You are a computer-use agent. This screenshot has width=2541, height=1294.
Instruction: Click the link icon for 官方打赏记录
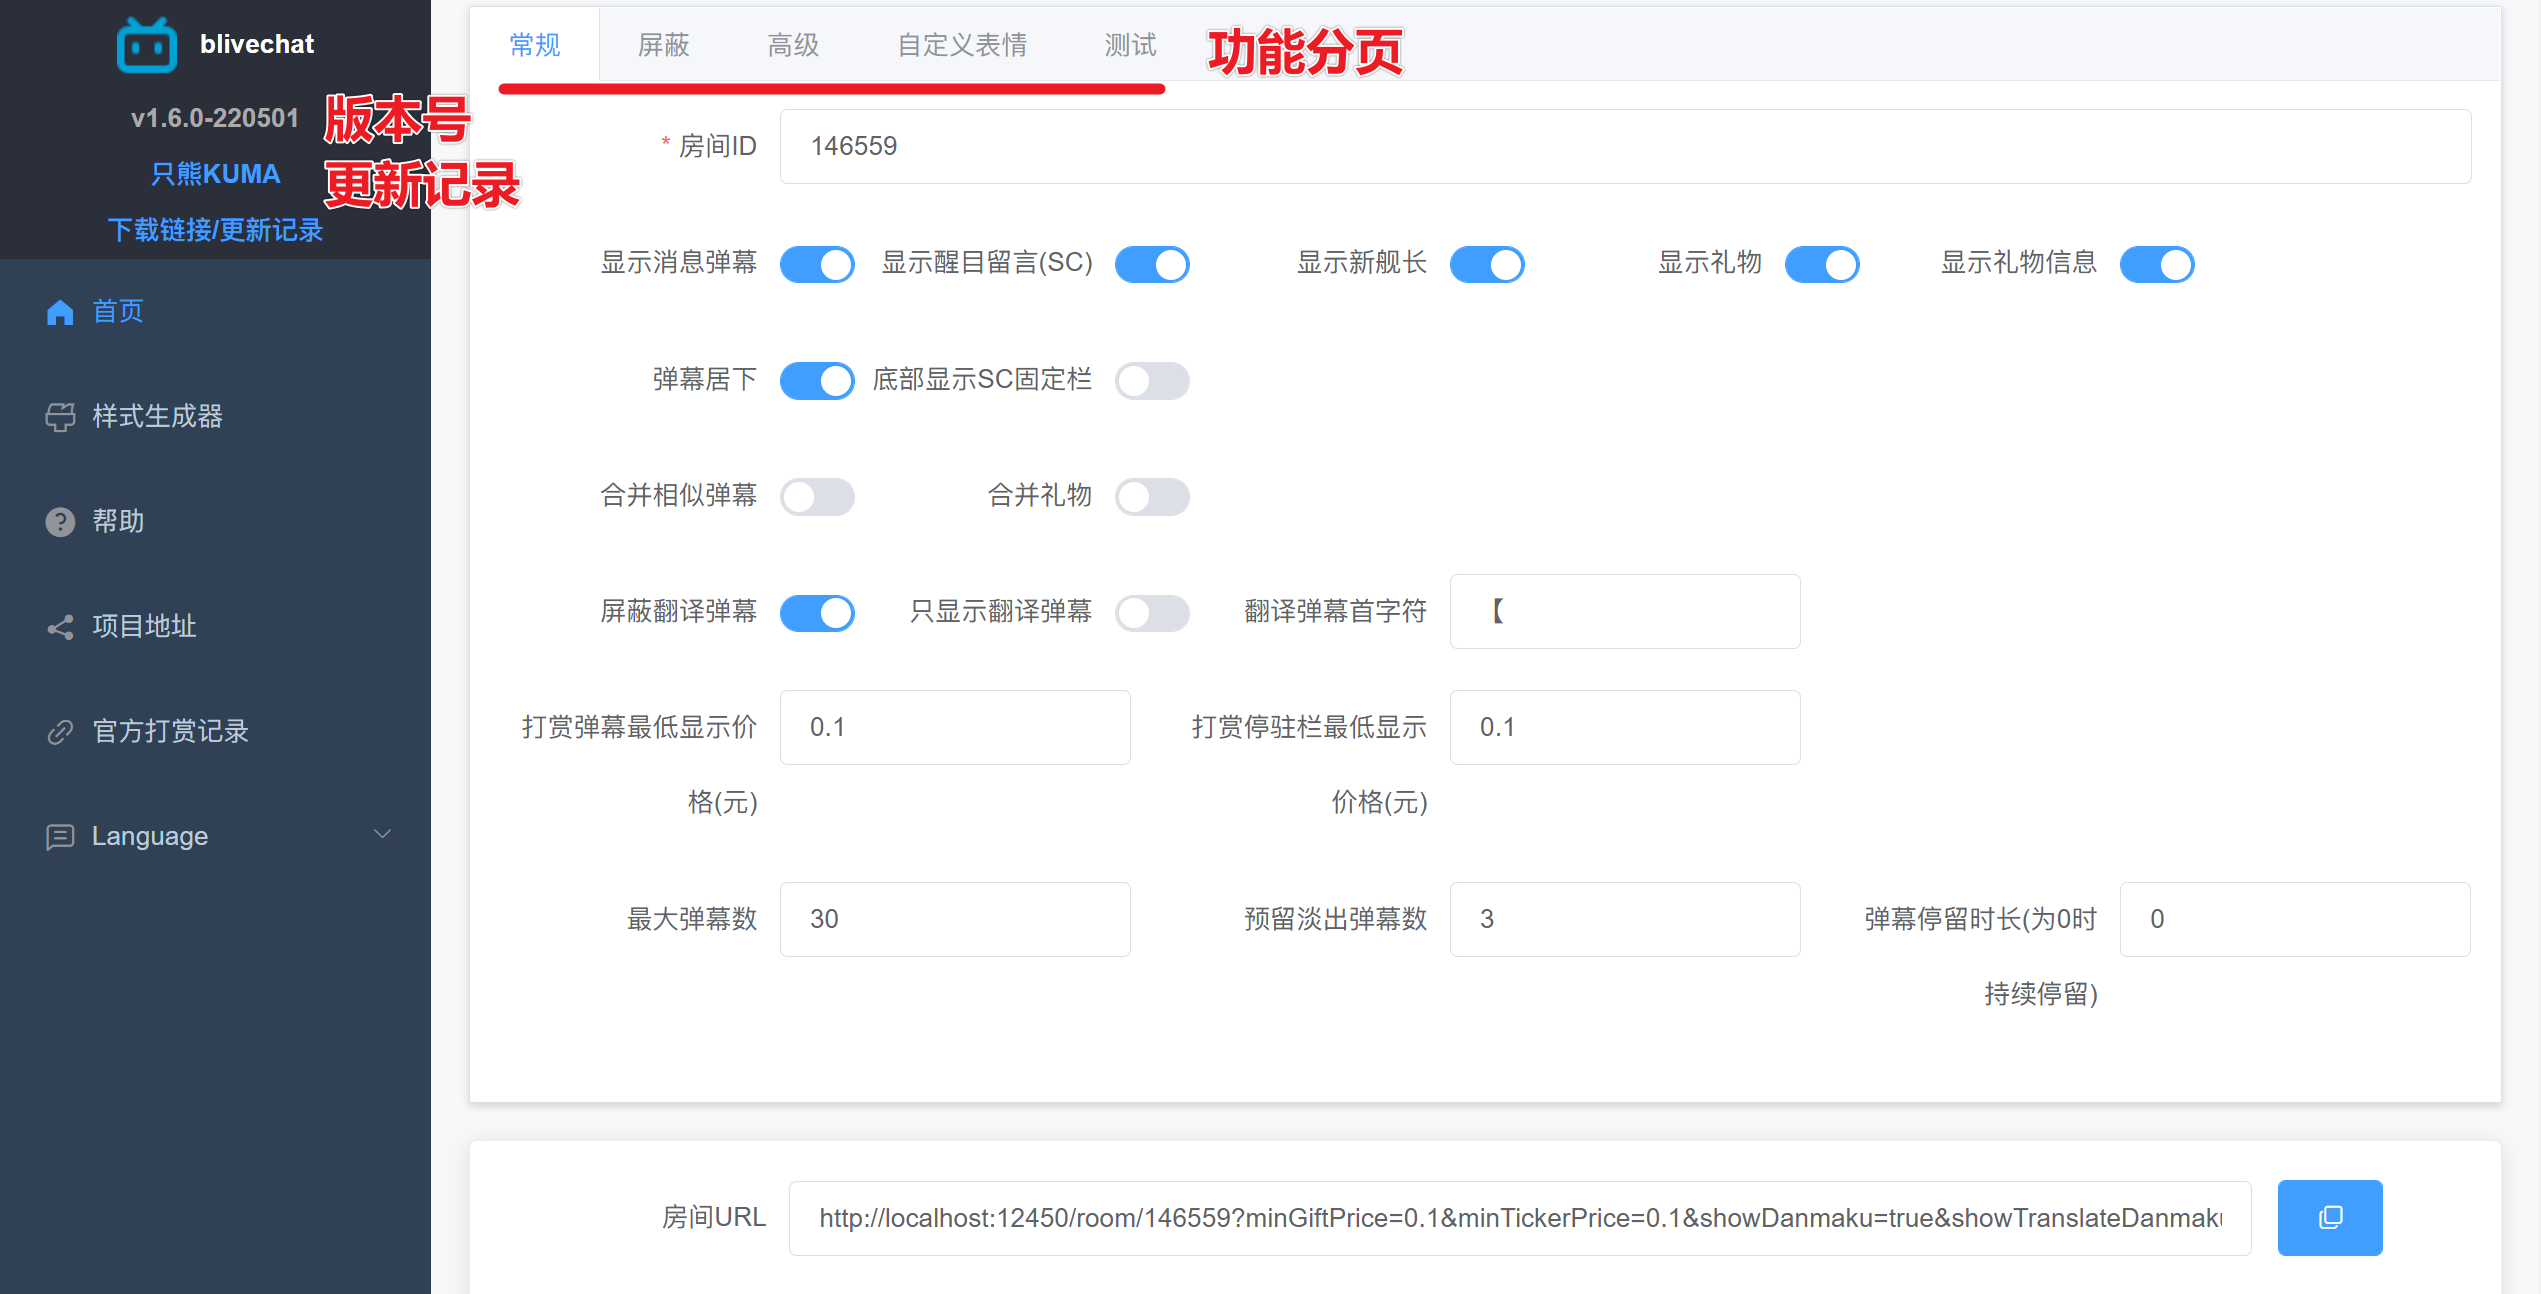click(60, 732)
